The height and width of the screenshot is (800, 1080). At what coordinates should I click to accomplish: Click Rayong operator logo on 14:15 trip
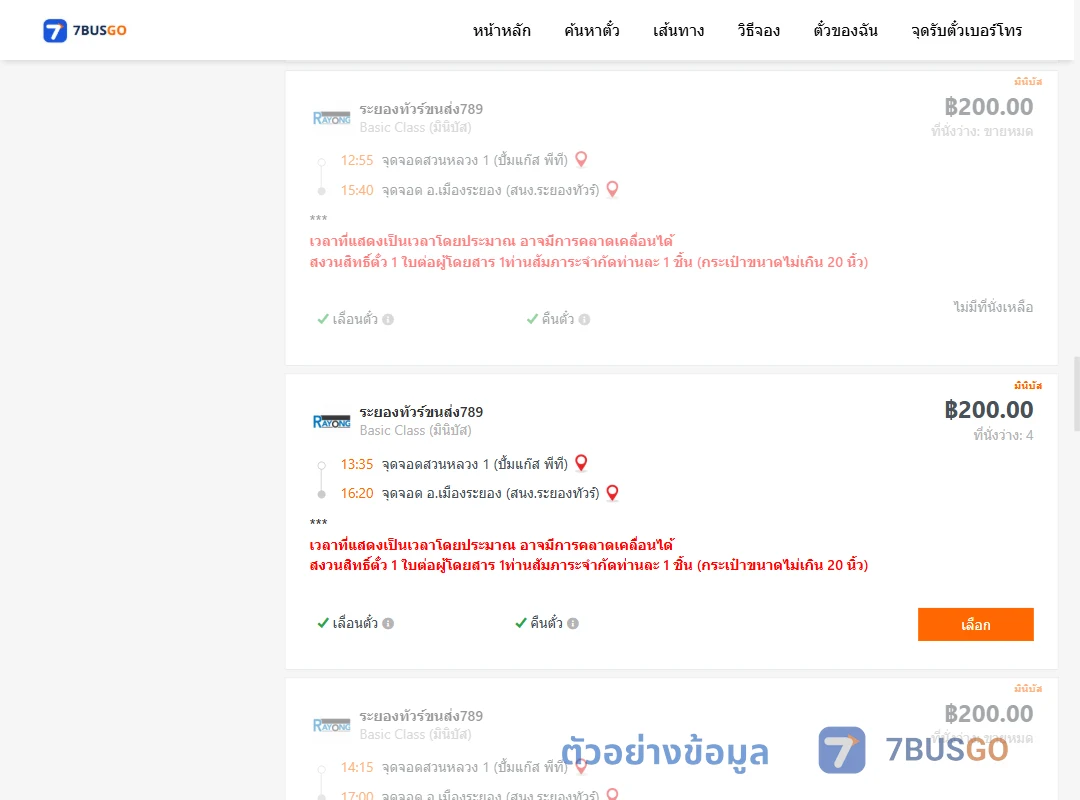coord(331,725)
